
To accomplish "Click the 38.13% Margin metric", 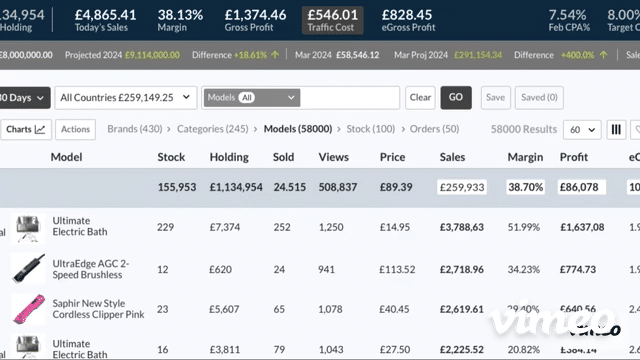I will [x=180, y=20].
